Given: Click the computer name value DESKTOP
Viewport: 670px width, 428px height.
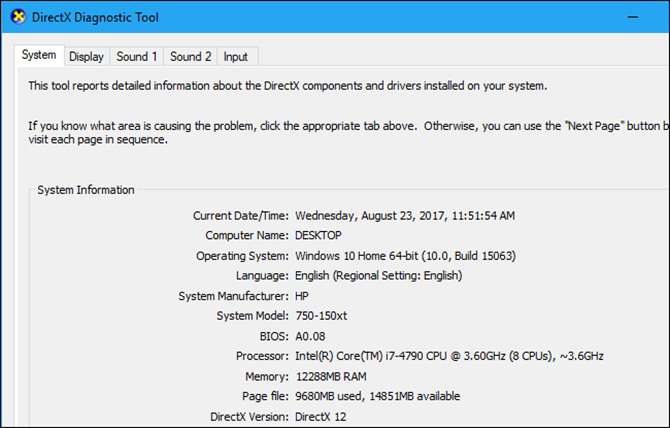Looking at the screenshot, I should click(x=318, y=235).
